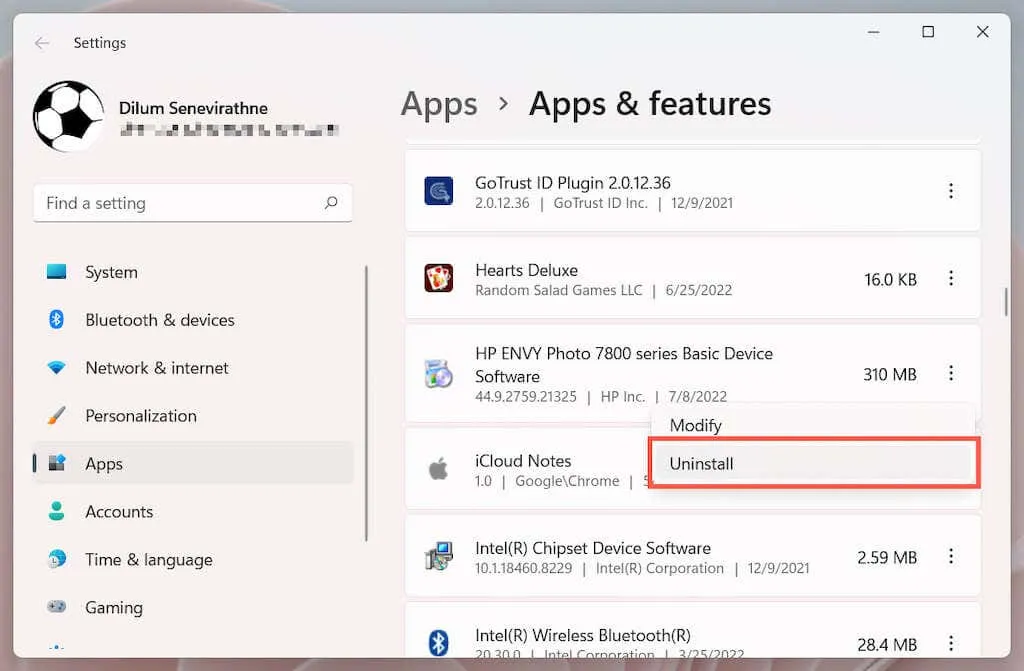Image resolution: width=1024 pixels, height=671 pixels.
Task: Click the Intel Chipset Device Software icon
Action: point(438,557)
